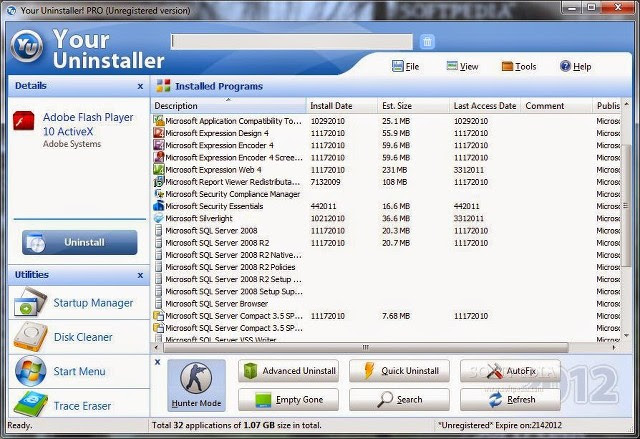Close the bottom action toolbar panel

coord(158,362)
